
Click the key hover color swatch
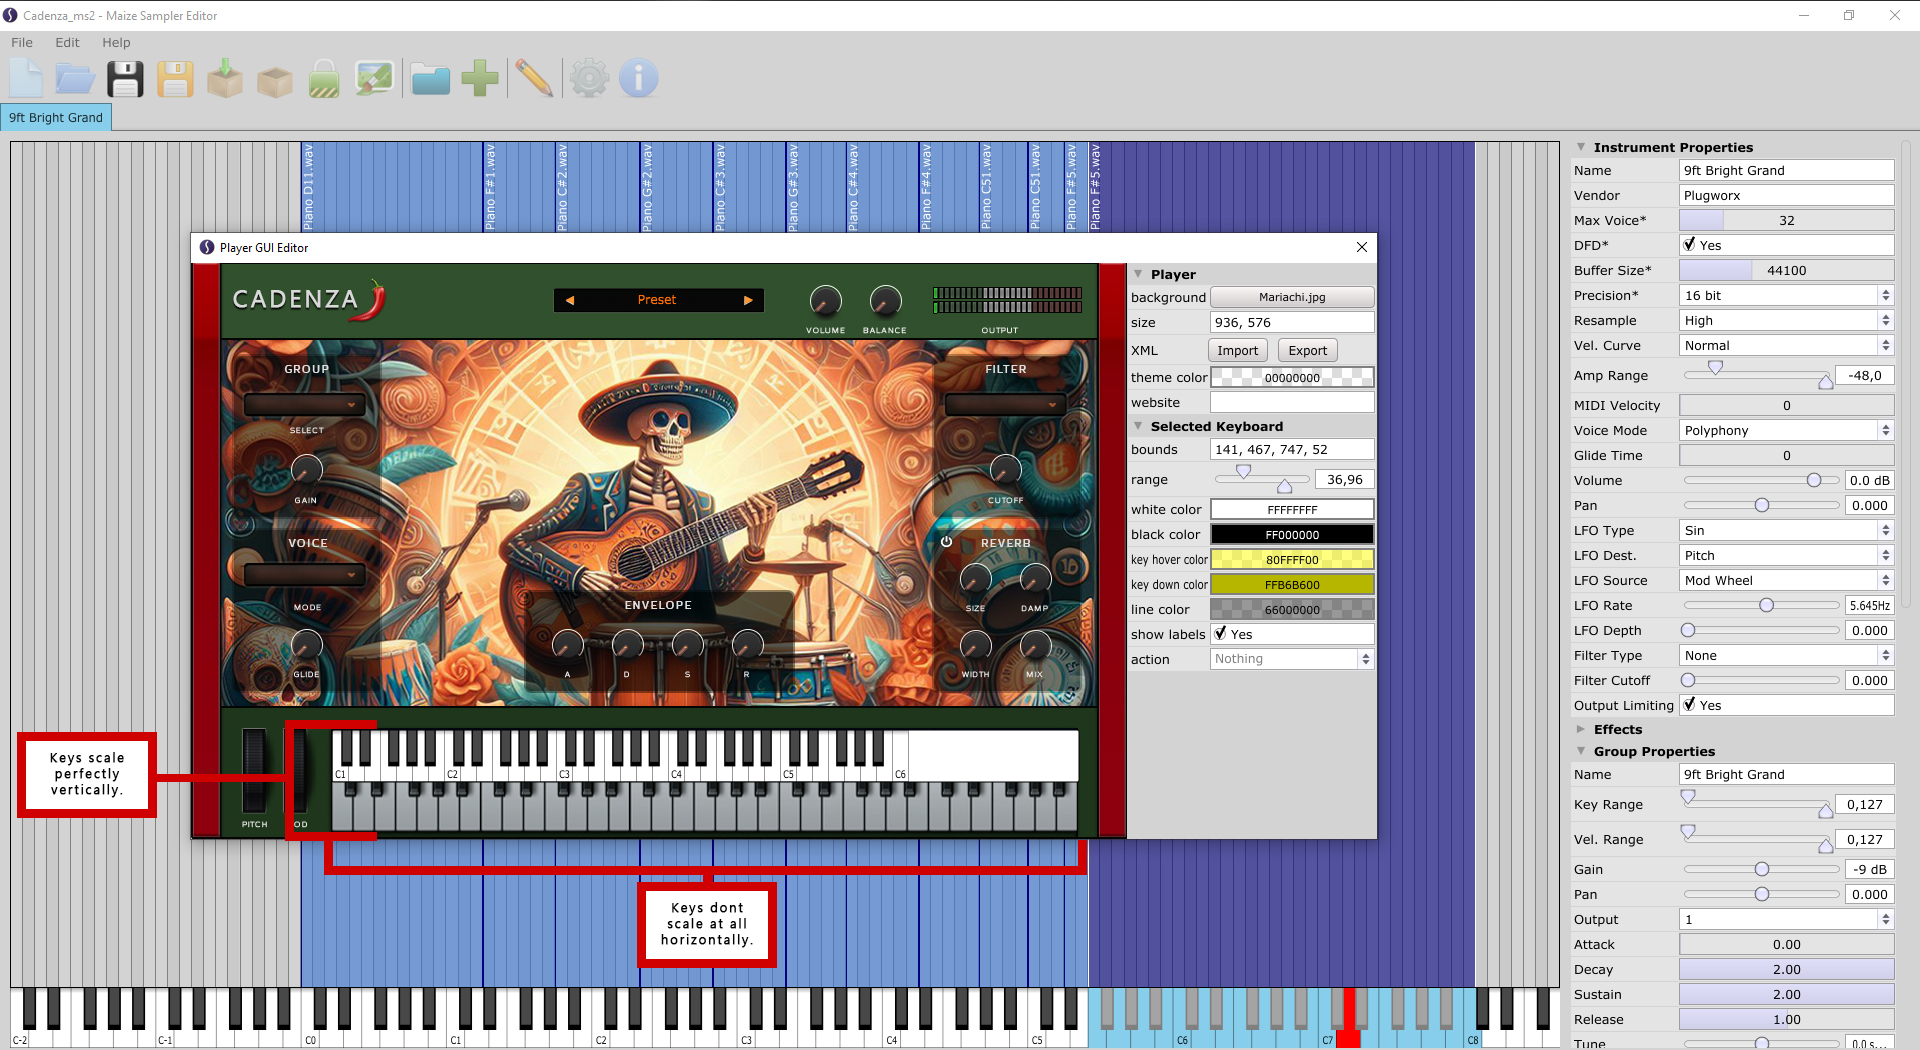pyautogui.click(x=1292, y=560)
